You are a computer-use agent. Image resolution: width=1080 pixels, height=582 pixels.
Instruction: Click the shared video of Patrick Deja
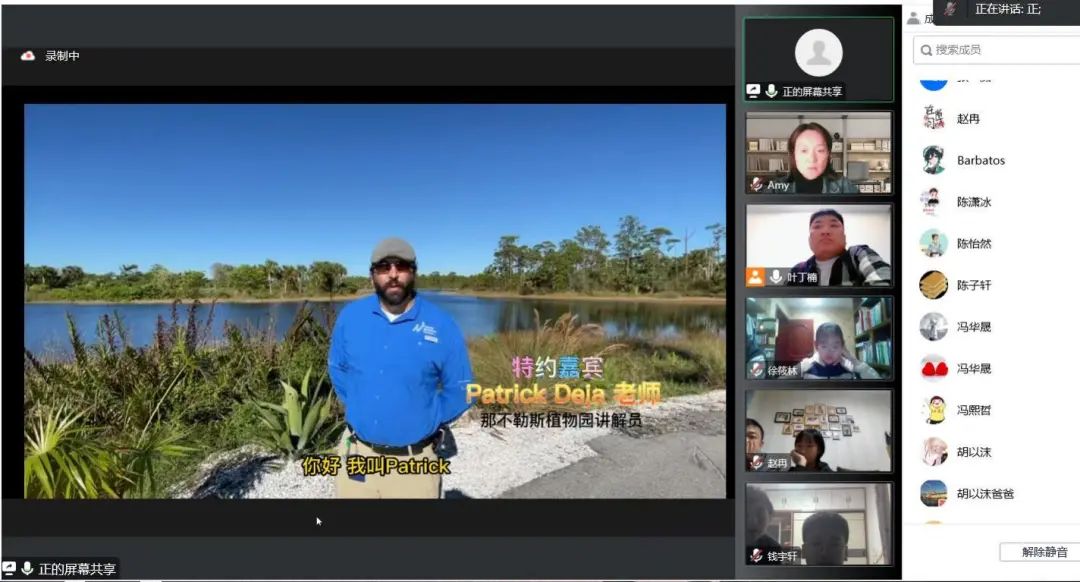375,301
